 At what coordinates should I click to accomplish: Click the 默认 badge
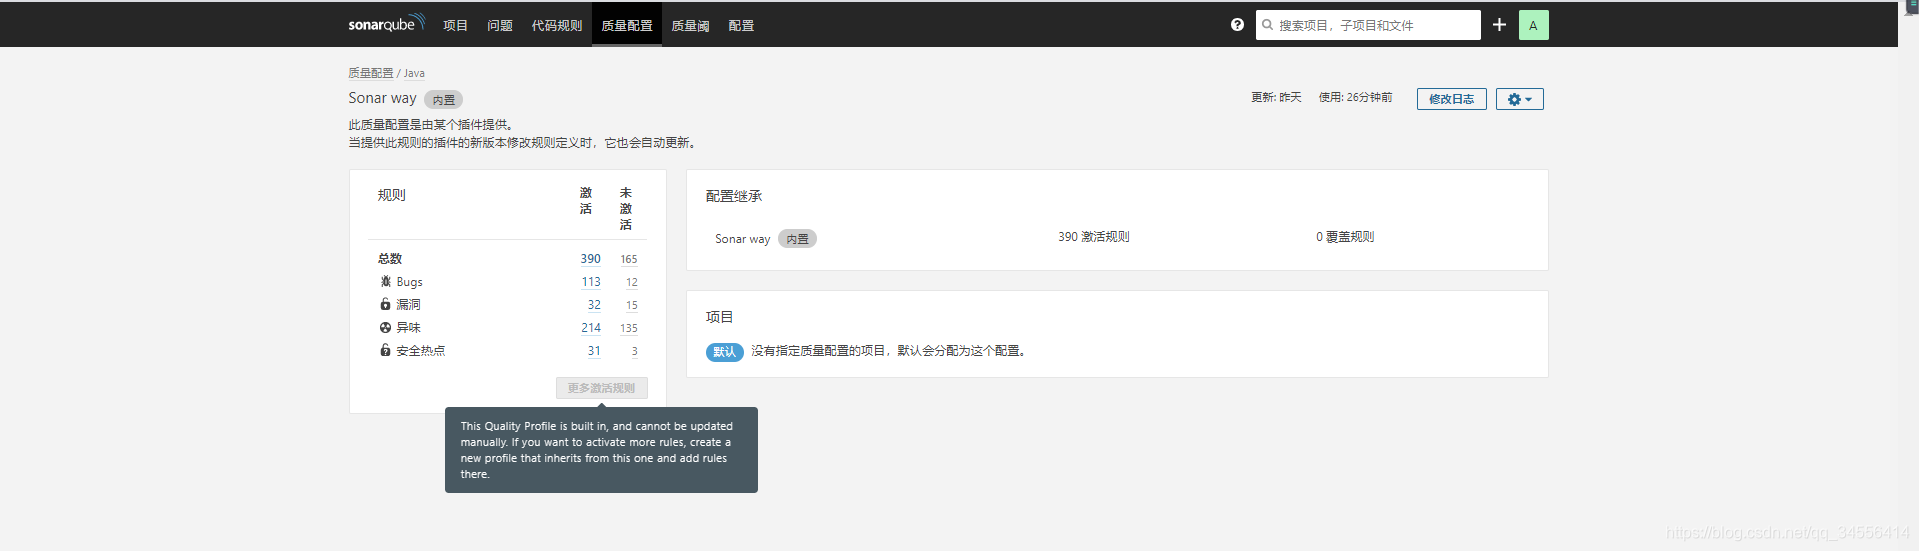point(724,352)
